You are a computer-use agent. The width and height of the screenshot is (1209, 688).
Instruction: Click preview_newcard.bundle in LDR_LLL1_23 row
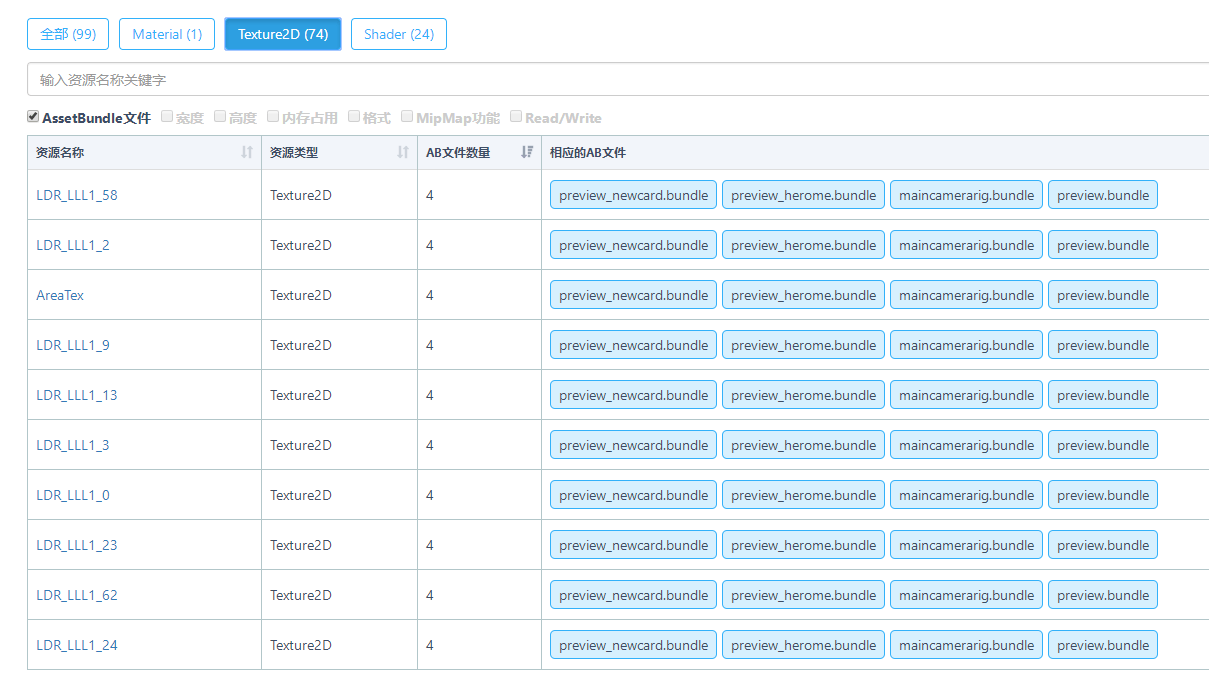point(633,545)
